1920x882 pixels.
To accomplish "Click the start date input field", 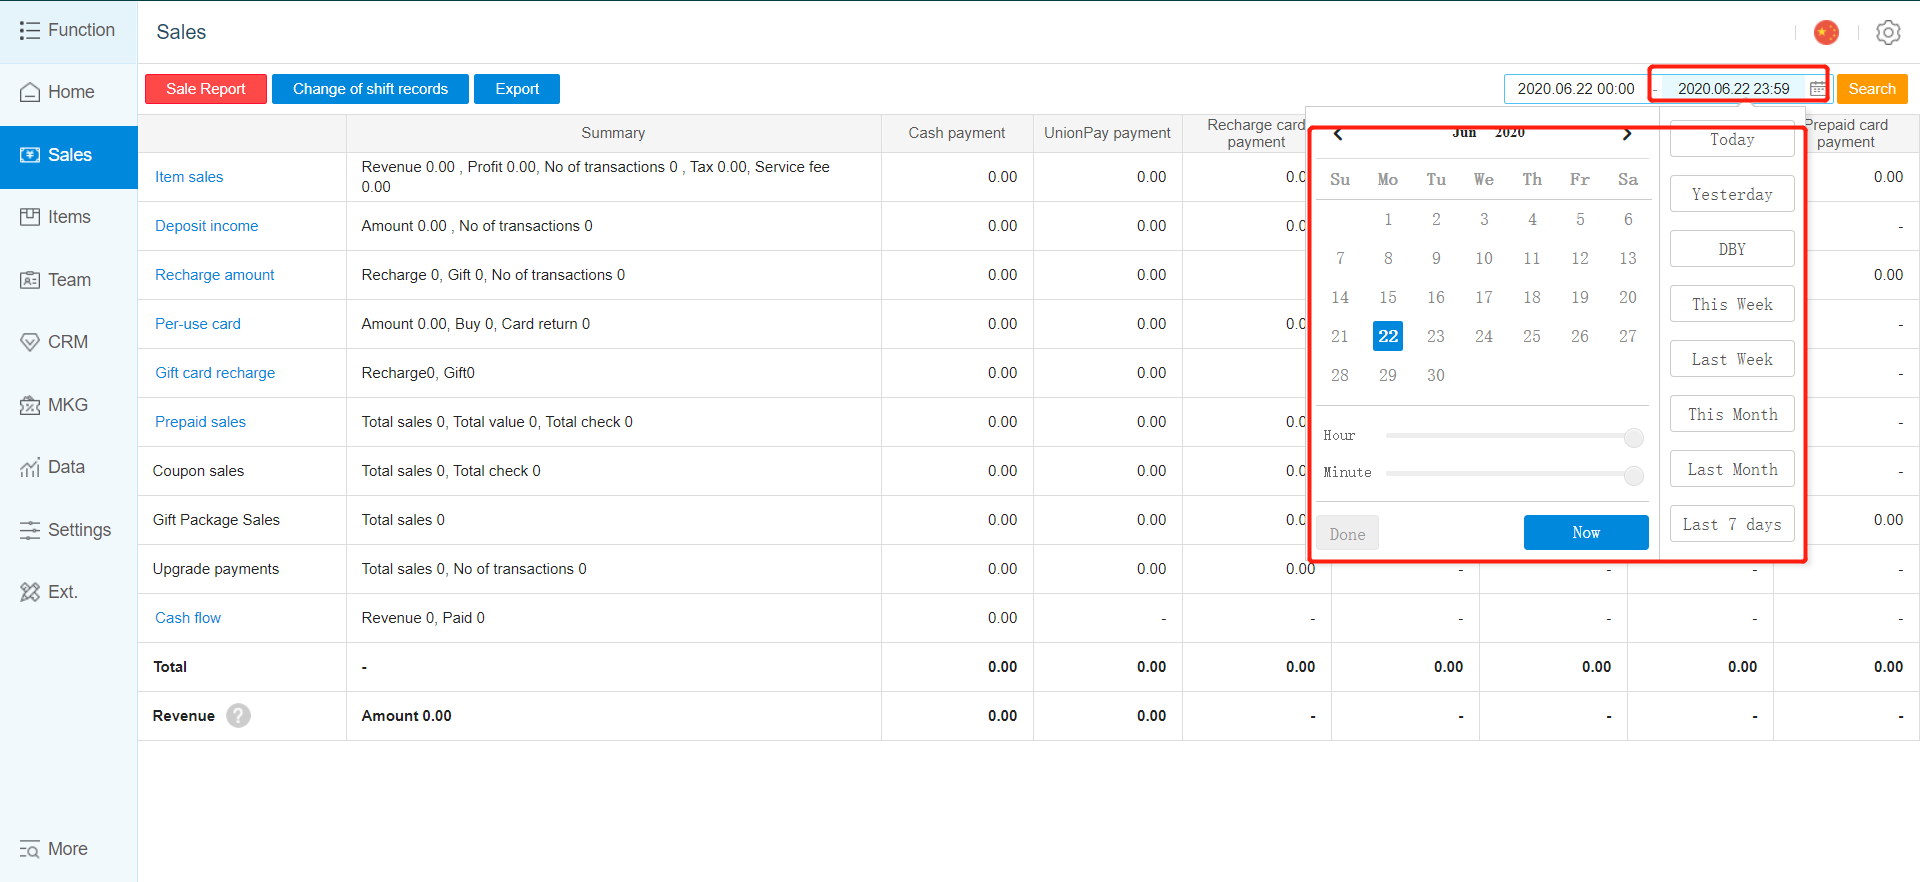I will [1576, 89].
